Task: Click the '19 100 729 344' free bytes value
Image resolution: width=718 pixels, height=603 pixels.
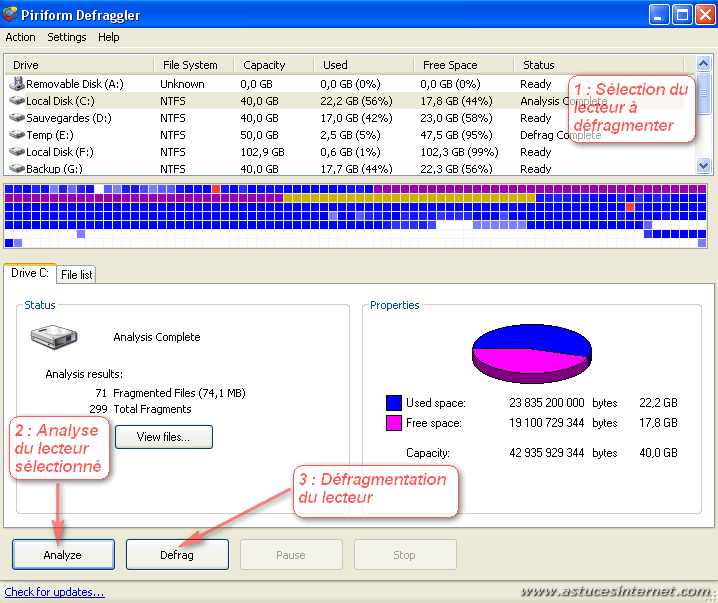Action: tap(547, 423)
